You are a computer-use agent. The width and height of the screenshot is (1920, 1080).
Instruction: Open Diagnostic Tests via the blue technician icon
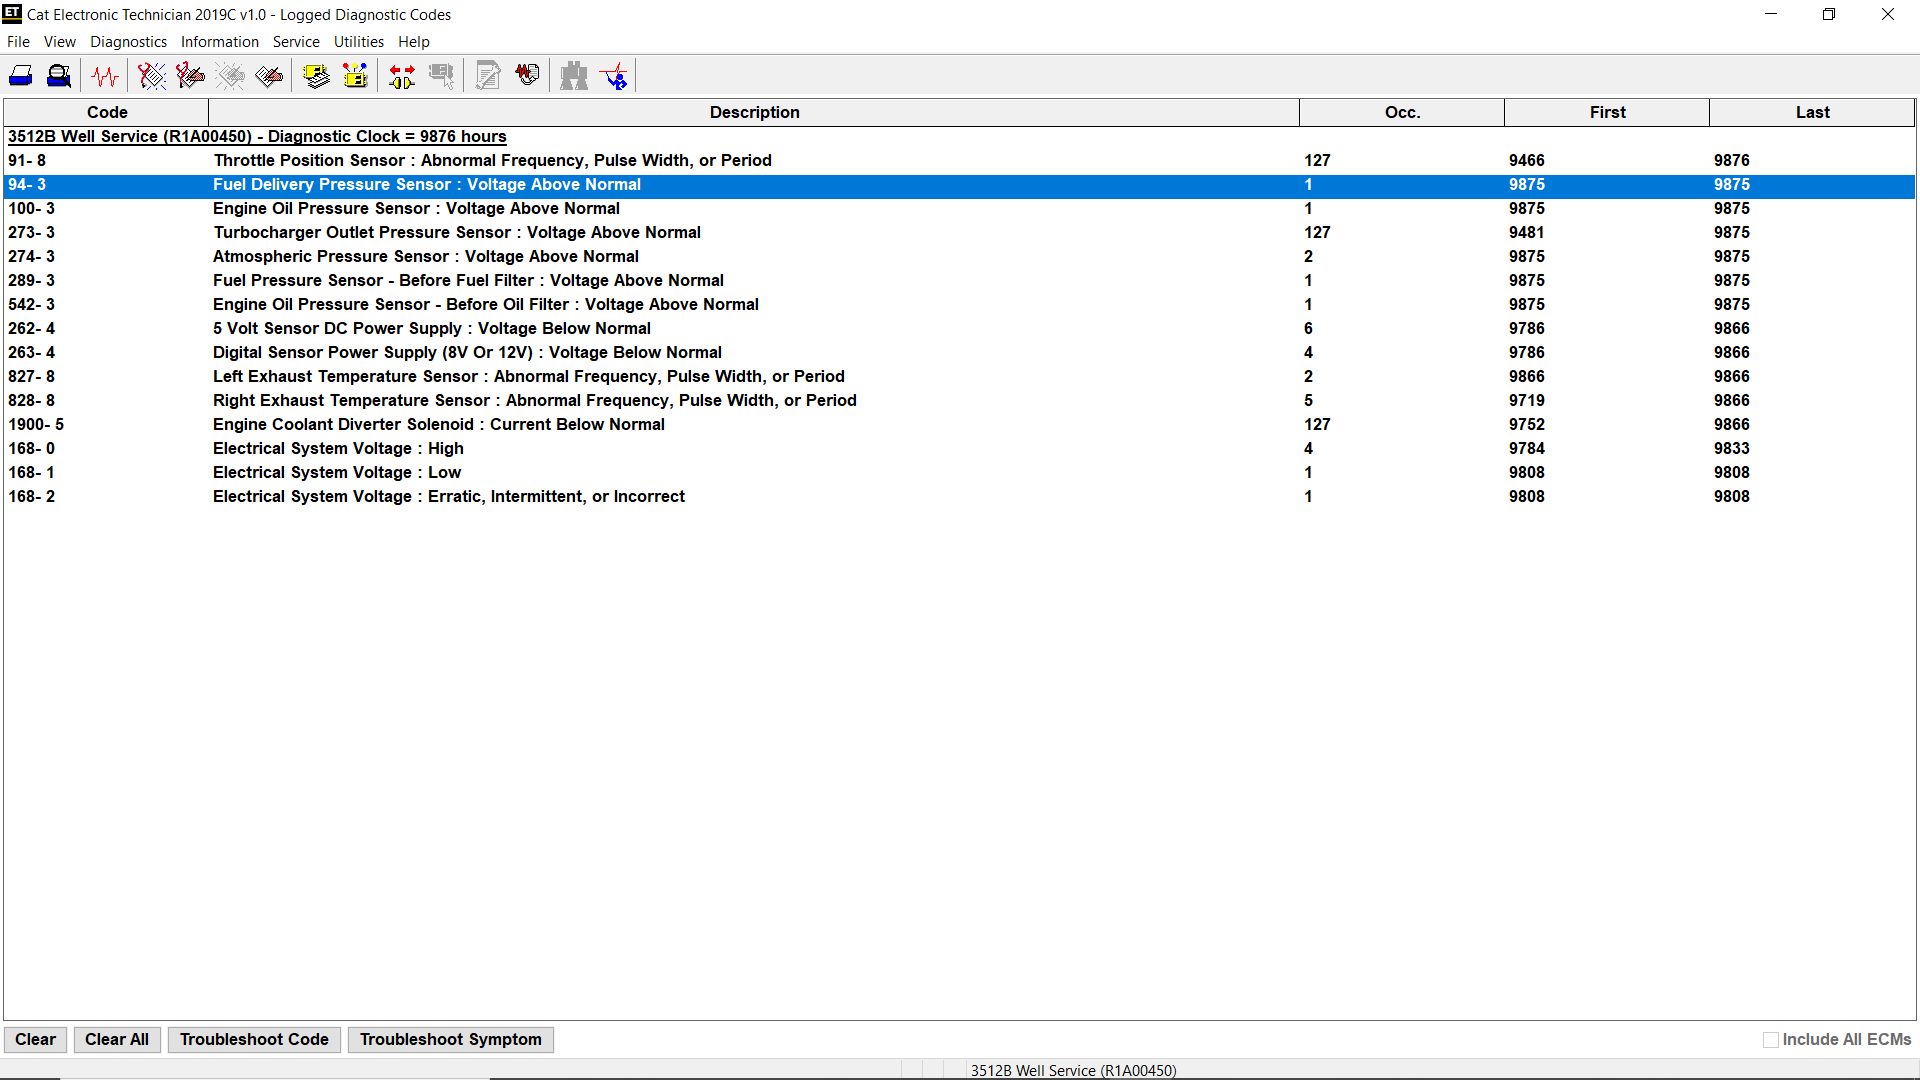(614, 75)
